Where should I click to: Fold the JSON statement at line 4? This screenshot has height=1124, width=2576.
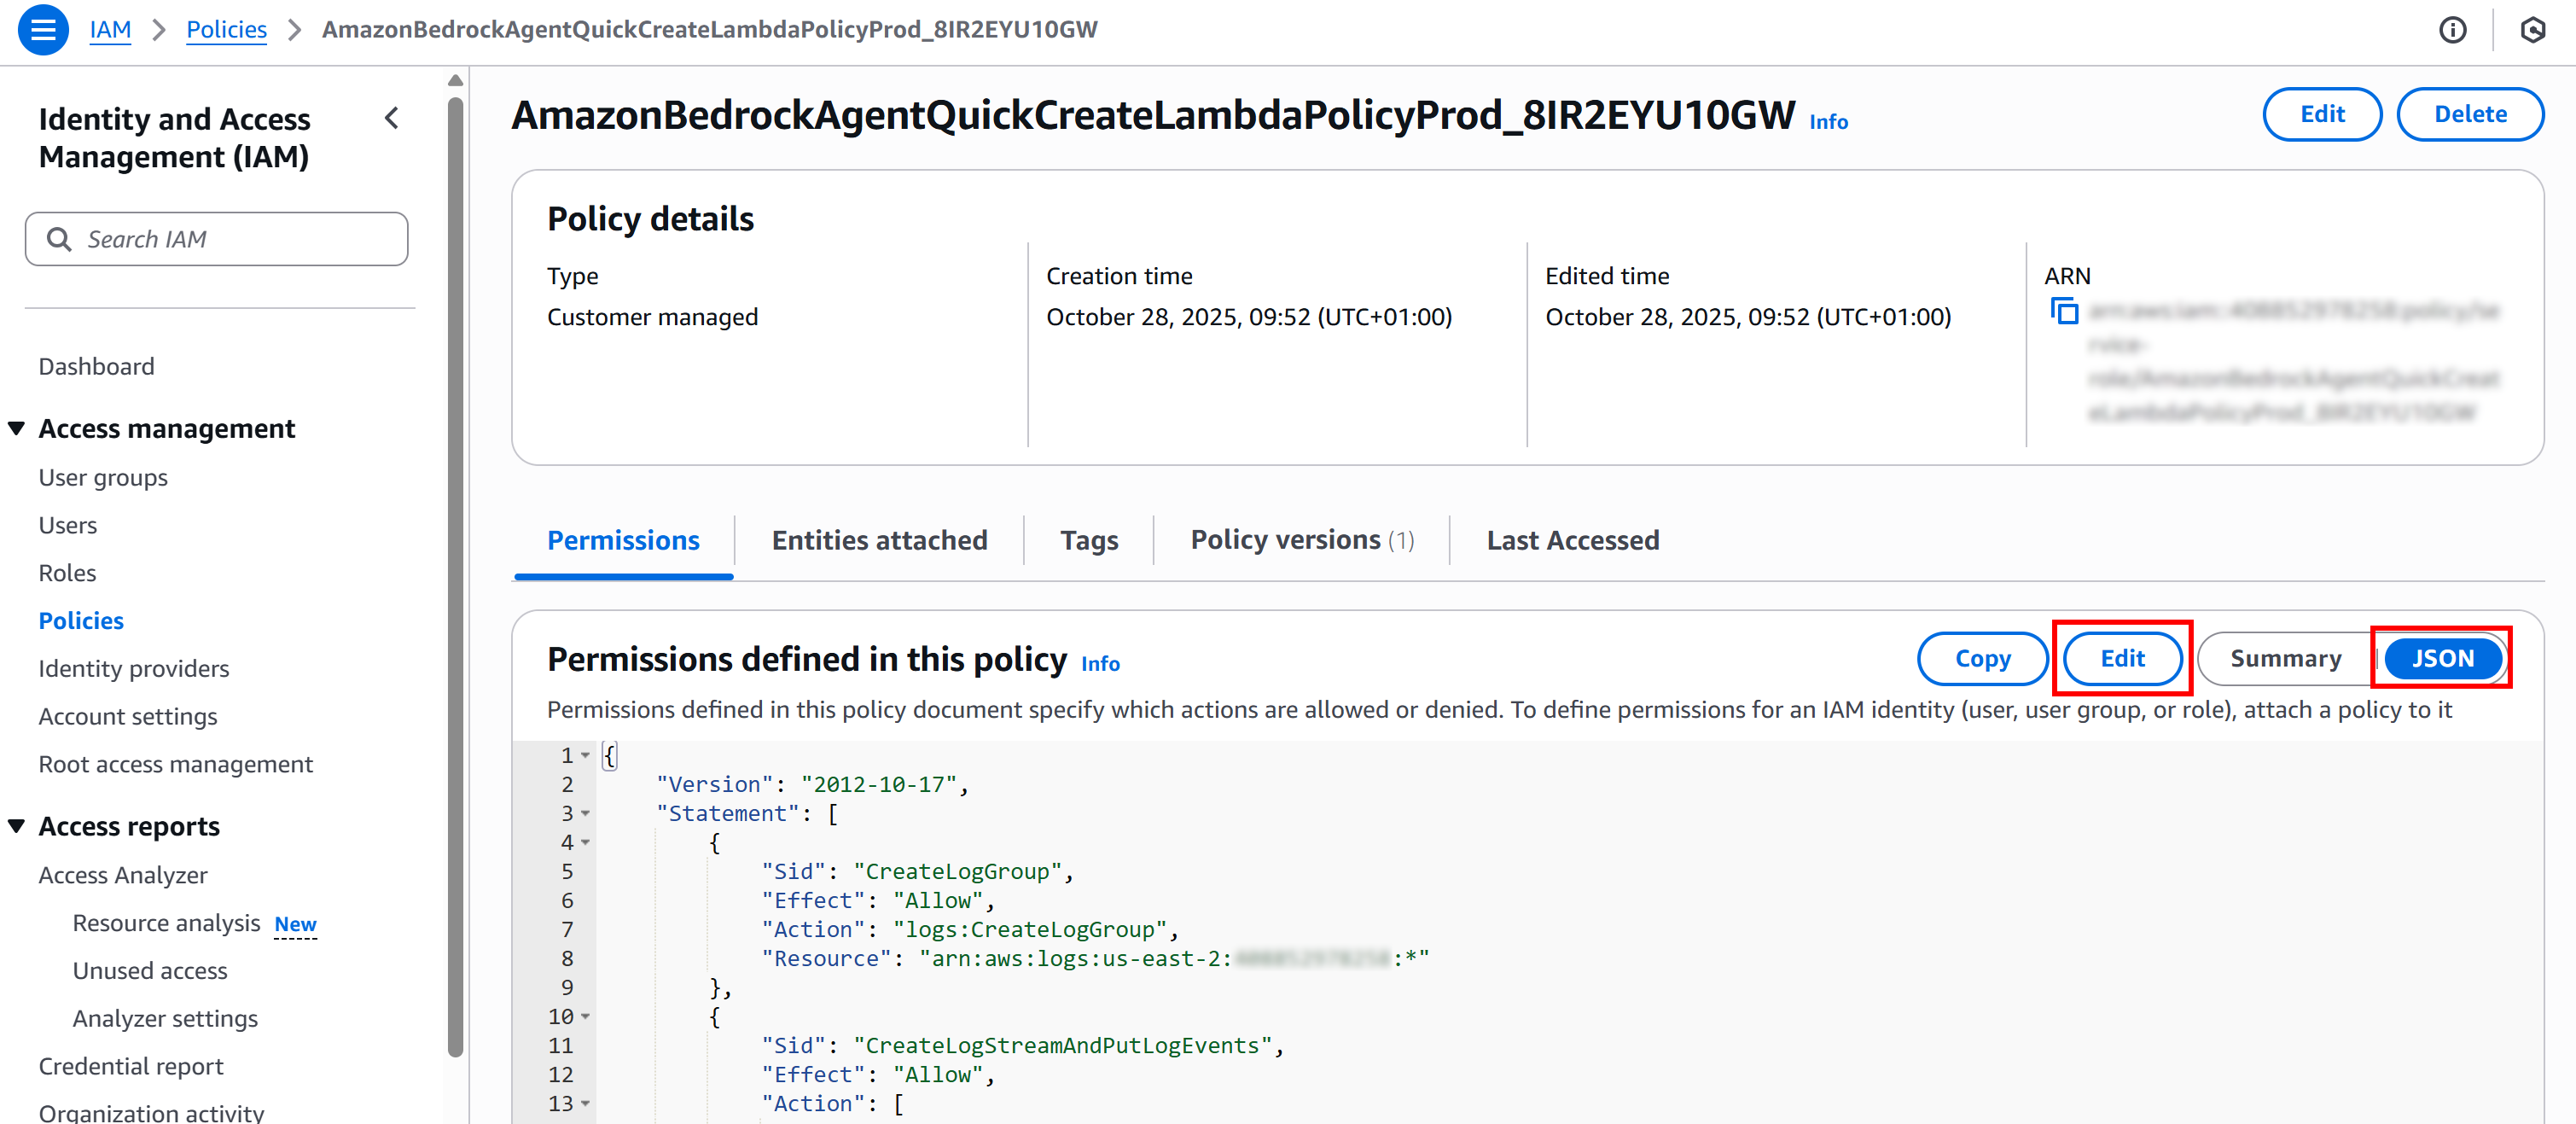[586, 843]
